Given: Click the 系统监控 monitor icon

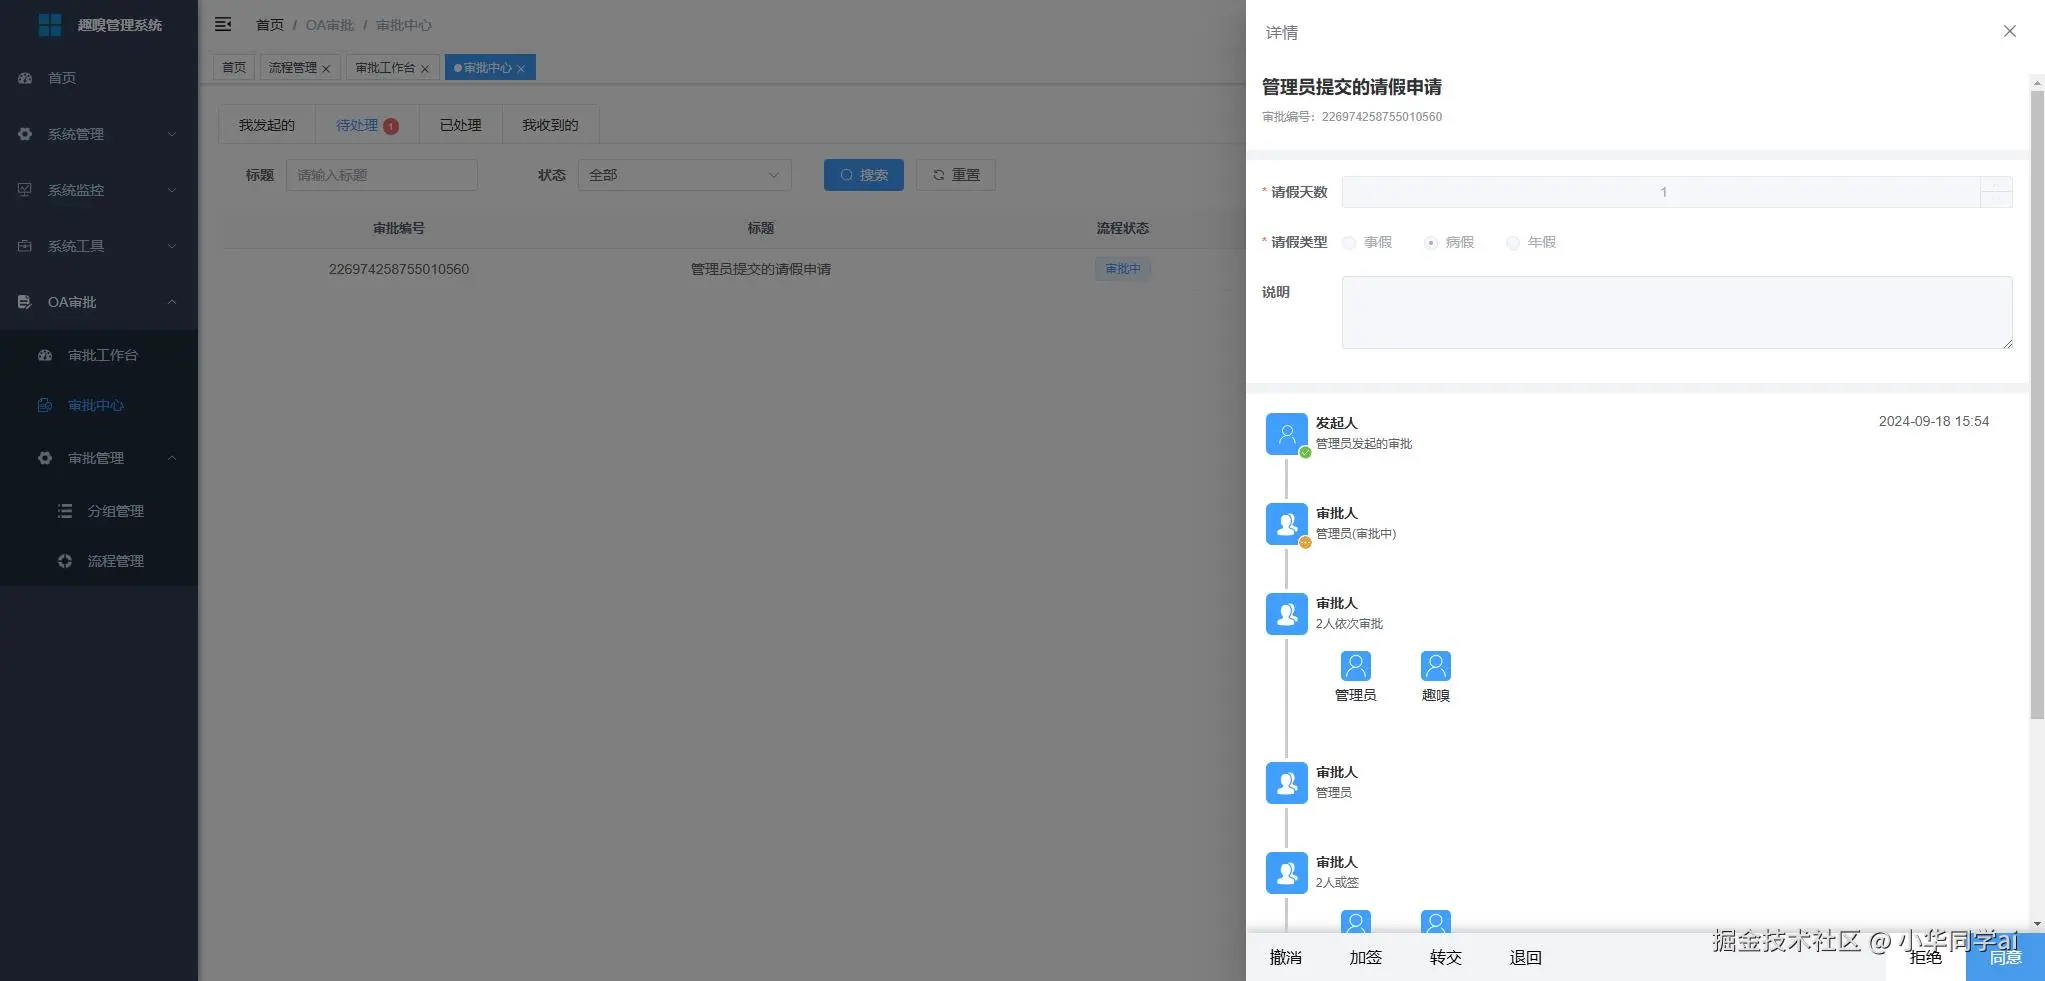Looking at the screenshot, I should 25,190.
